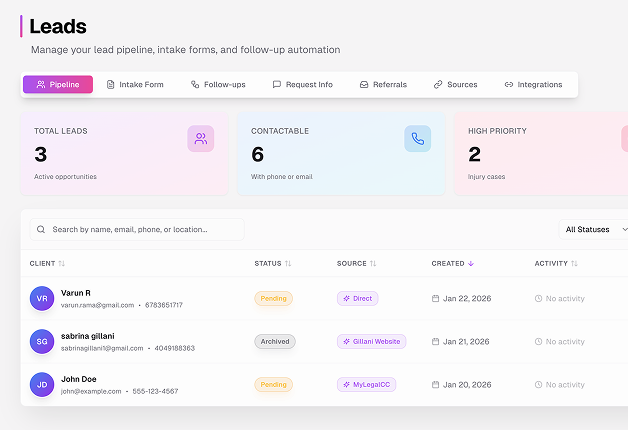Screen dimensions: 628x430
Task: Click the calendar icon beside Jan 22, 2026
Action: (435, 298)
